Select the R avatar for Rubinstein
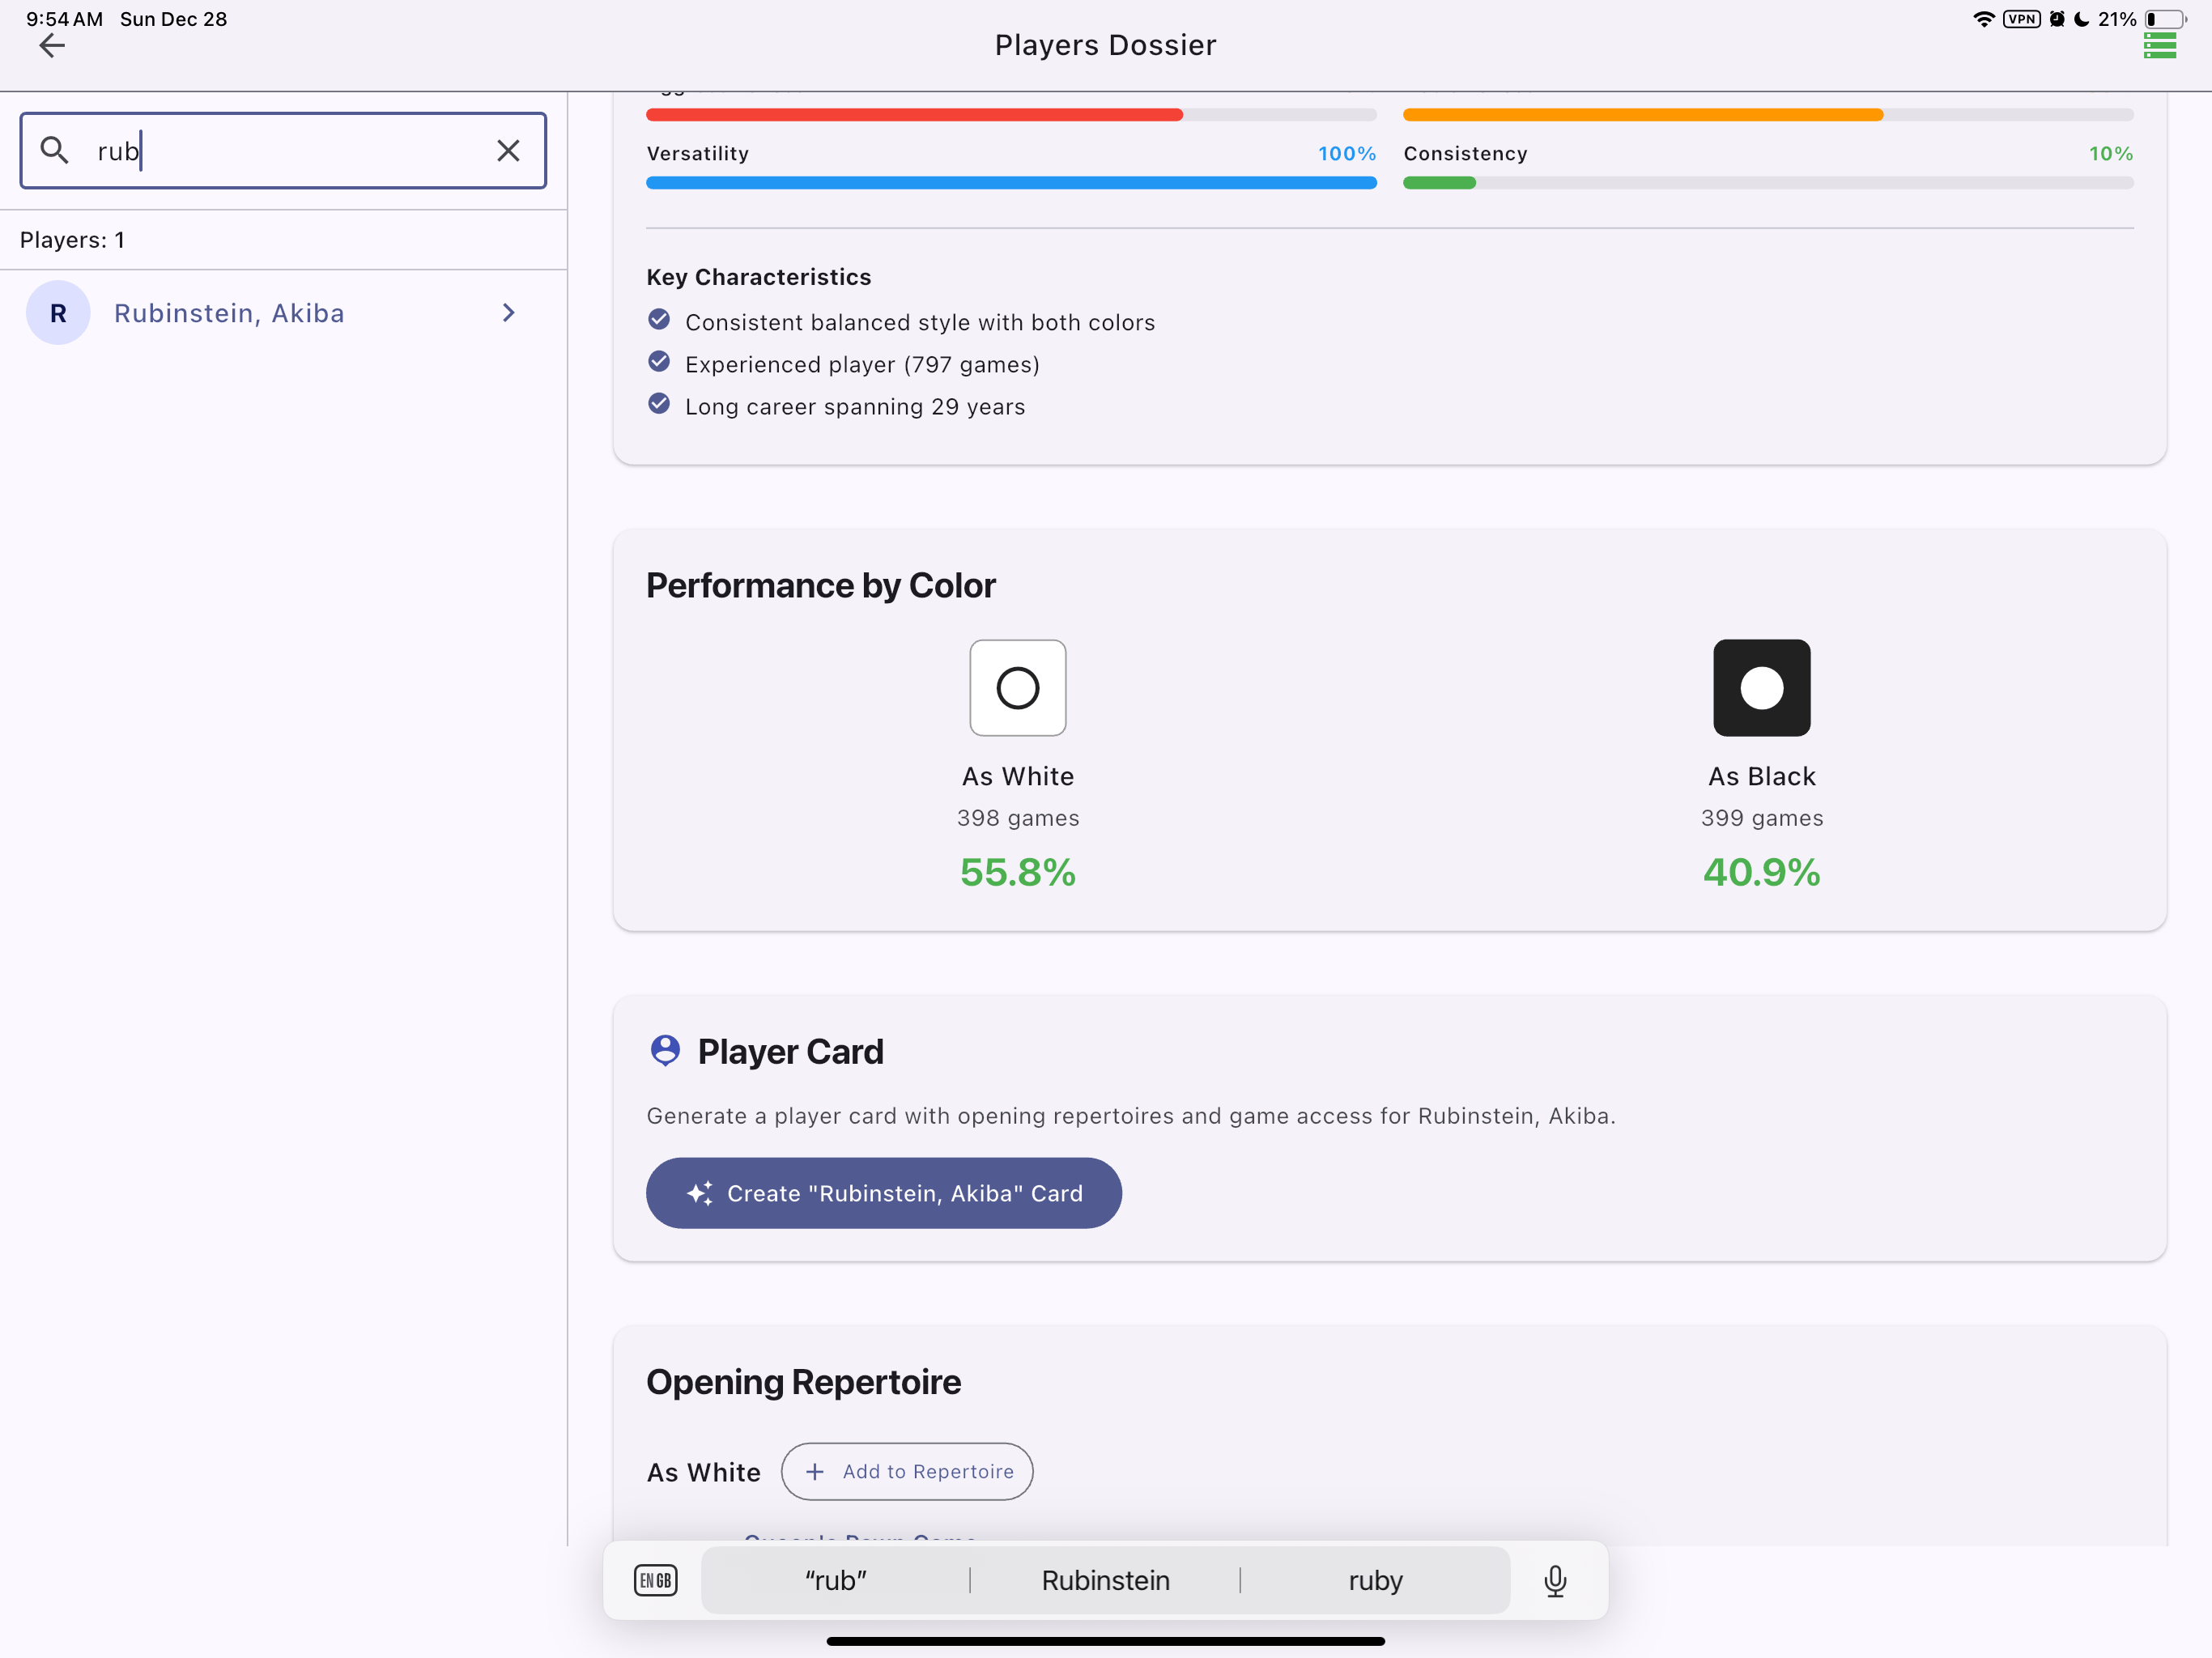The image size is (2212, 1658). tap(58, 313)
